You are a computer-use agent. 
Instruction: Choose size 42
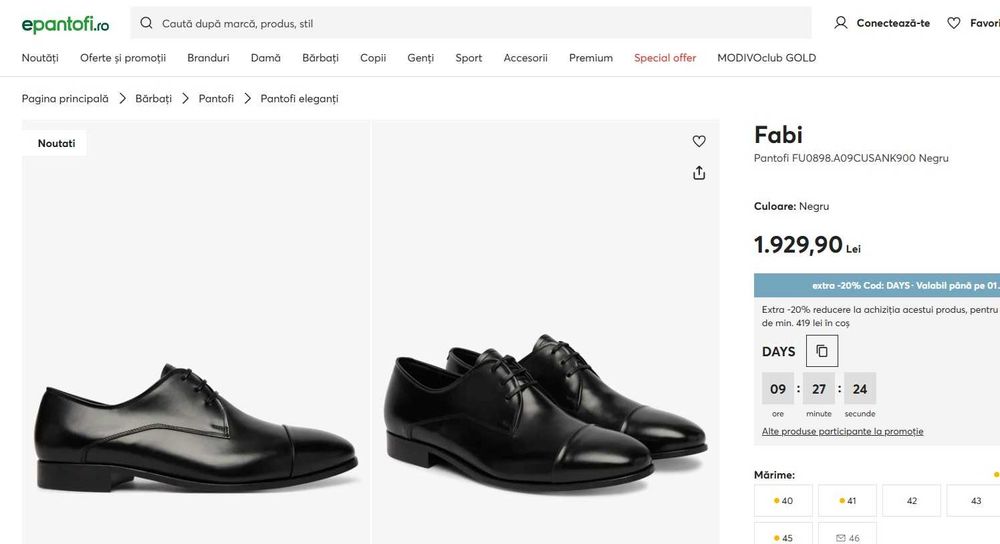click(911, 501)
